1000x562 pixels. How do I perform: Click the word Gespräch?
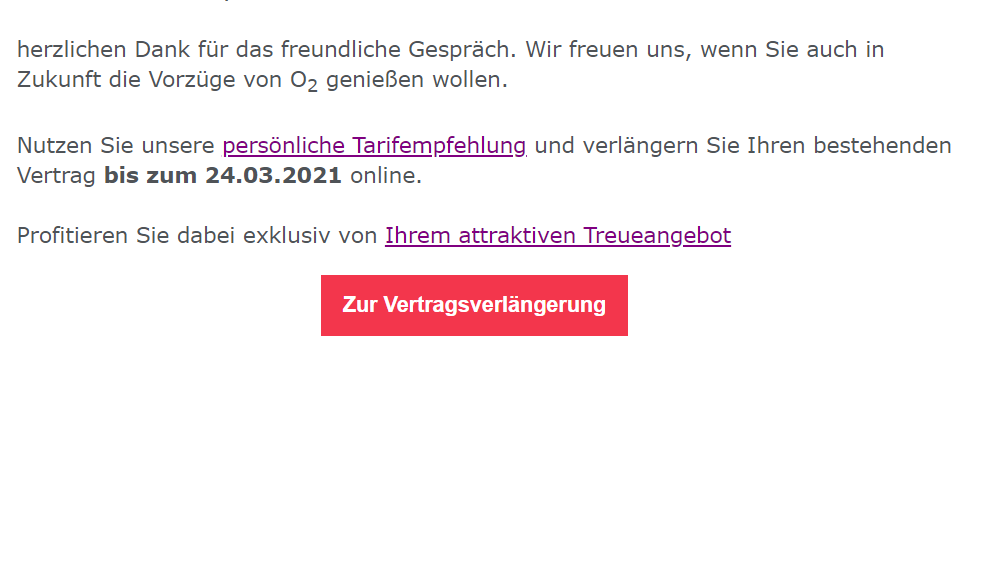click(x=461, y=50)
